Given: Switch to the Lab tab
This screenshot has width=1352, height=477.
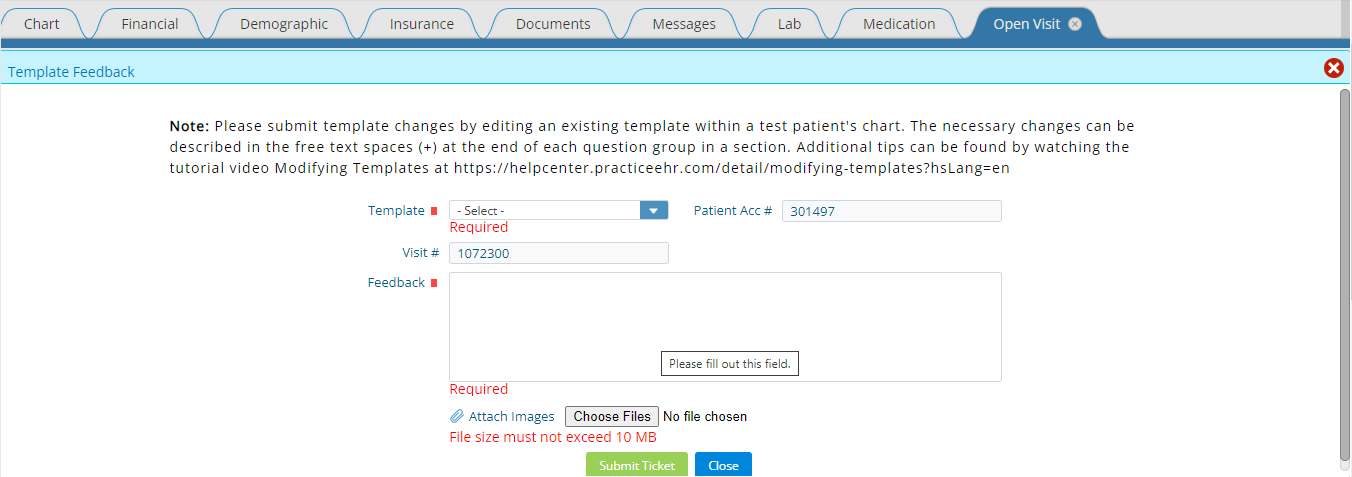Looking at the screenshot, I should tap(790, 24).
